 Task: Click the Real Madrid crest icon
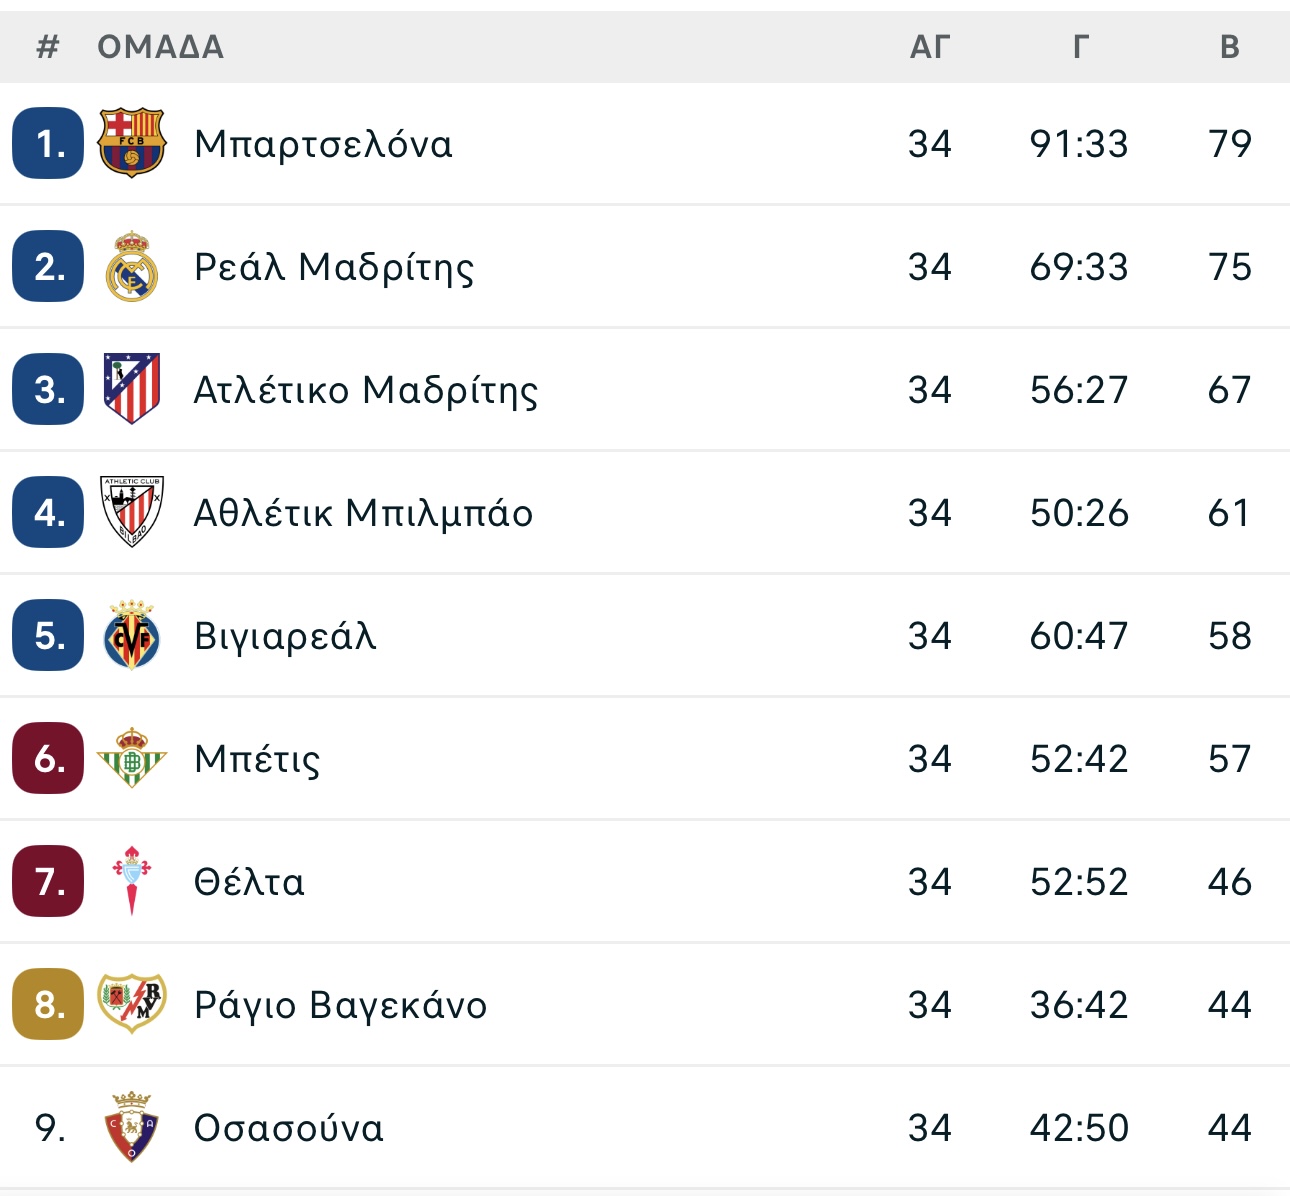[x=131, y=266]
